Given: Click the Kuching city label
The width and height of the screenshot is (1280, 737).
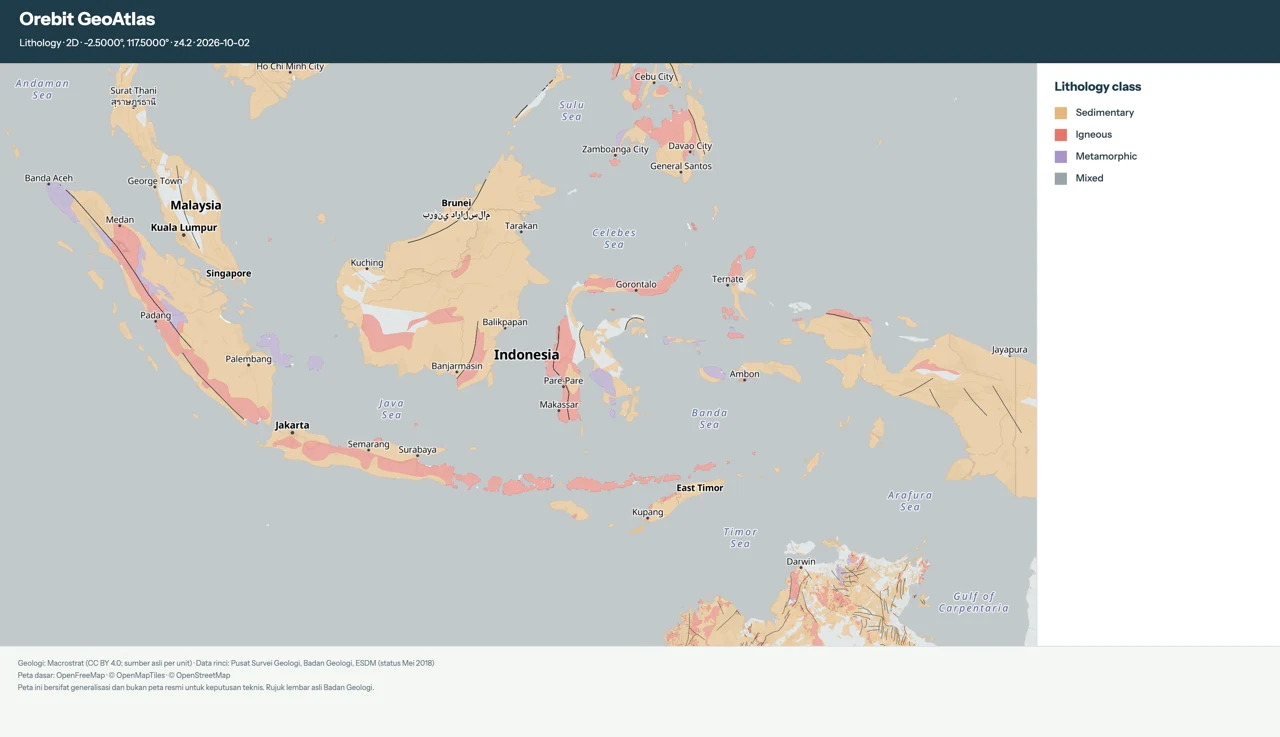Looking at the screenshot, I should (367, 263).
